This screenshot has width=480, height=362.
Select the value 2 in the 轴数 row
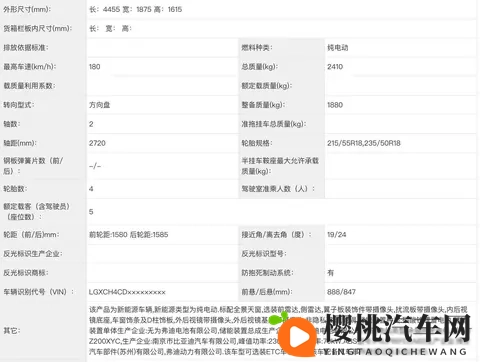tap(91, 124)
